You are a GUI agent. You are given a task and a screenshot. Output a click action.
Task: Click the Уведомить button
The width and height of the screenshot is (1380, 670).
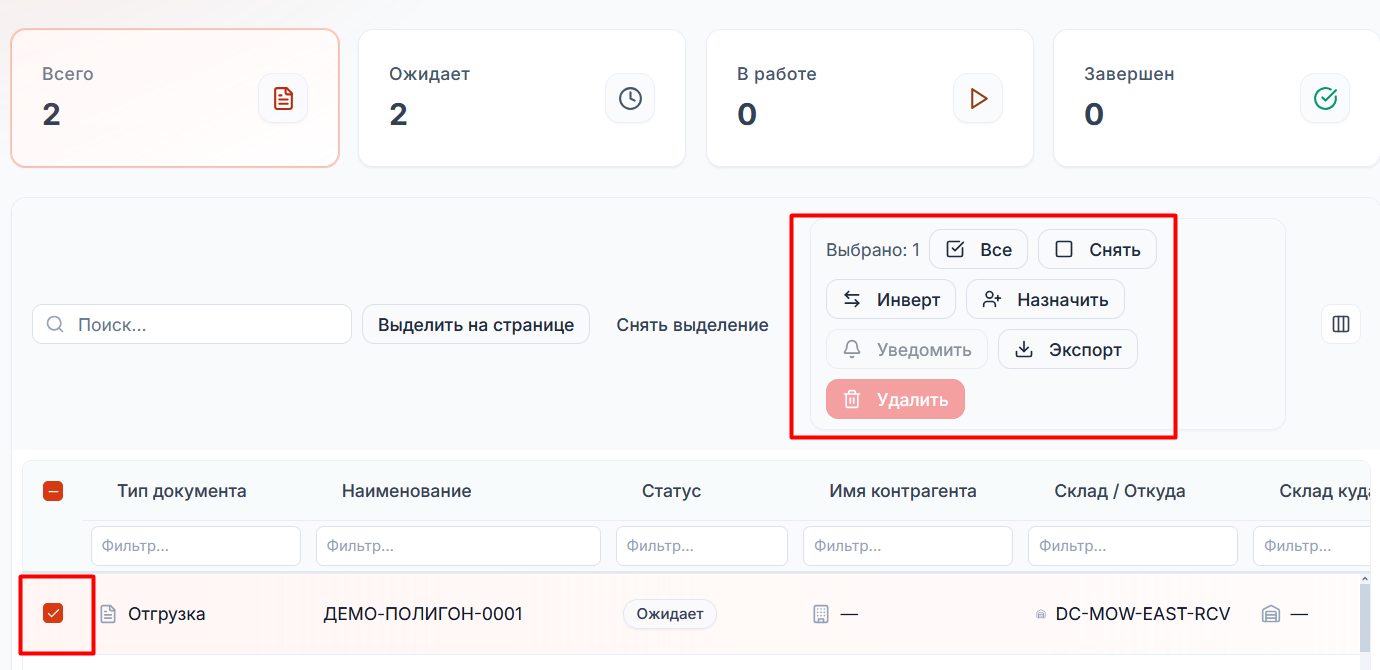(907, 349)
